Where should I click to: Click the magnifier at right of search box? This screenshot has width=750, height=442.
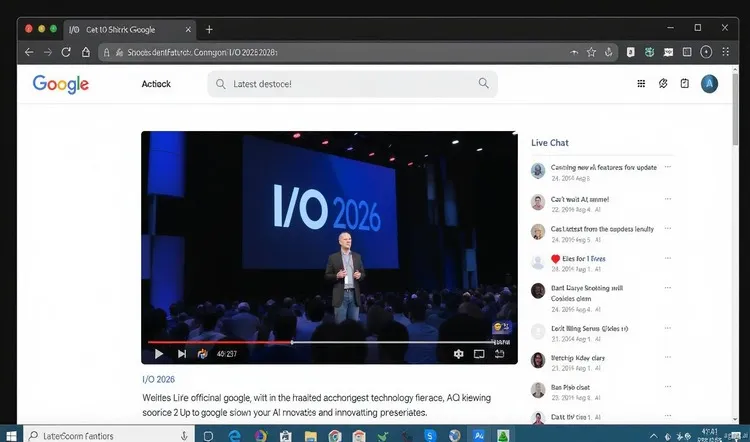tap(484, 83)
